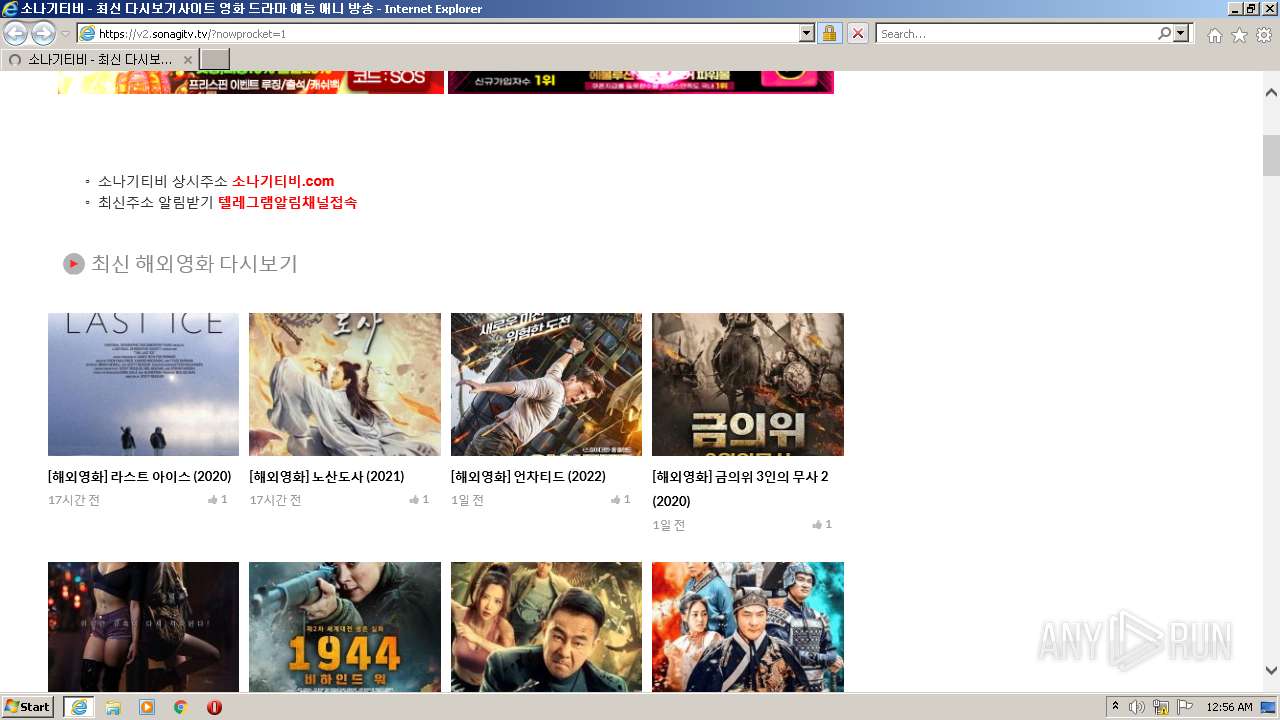Click the Search box
The image size is (1280, 720).
pyautogui.click(x=1016, y=34)
